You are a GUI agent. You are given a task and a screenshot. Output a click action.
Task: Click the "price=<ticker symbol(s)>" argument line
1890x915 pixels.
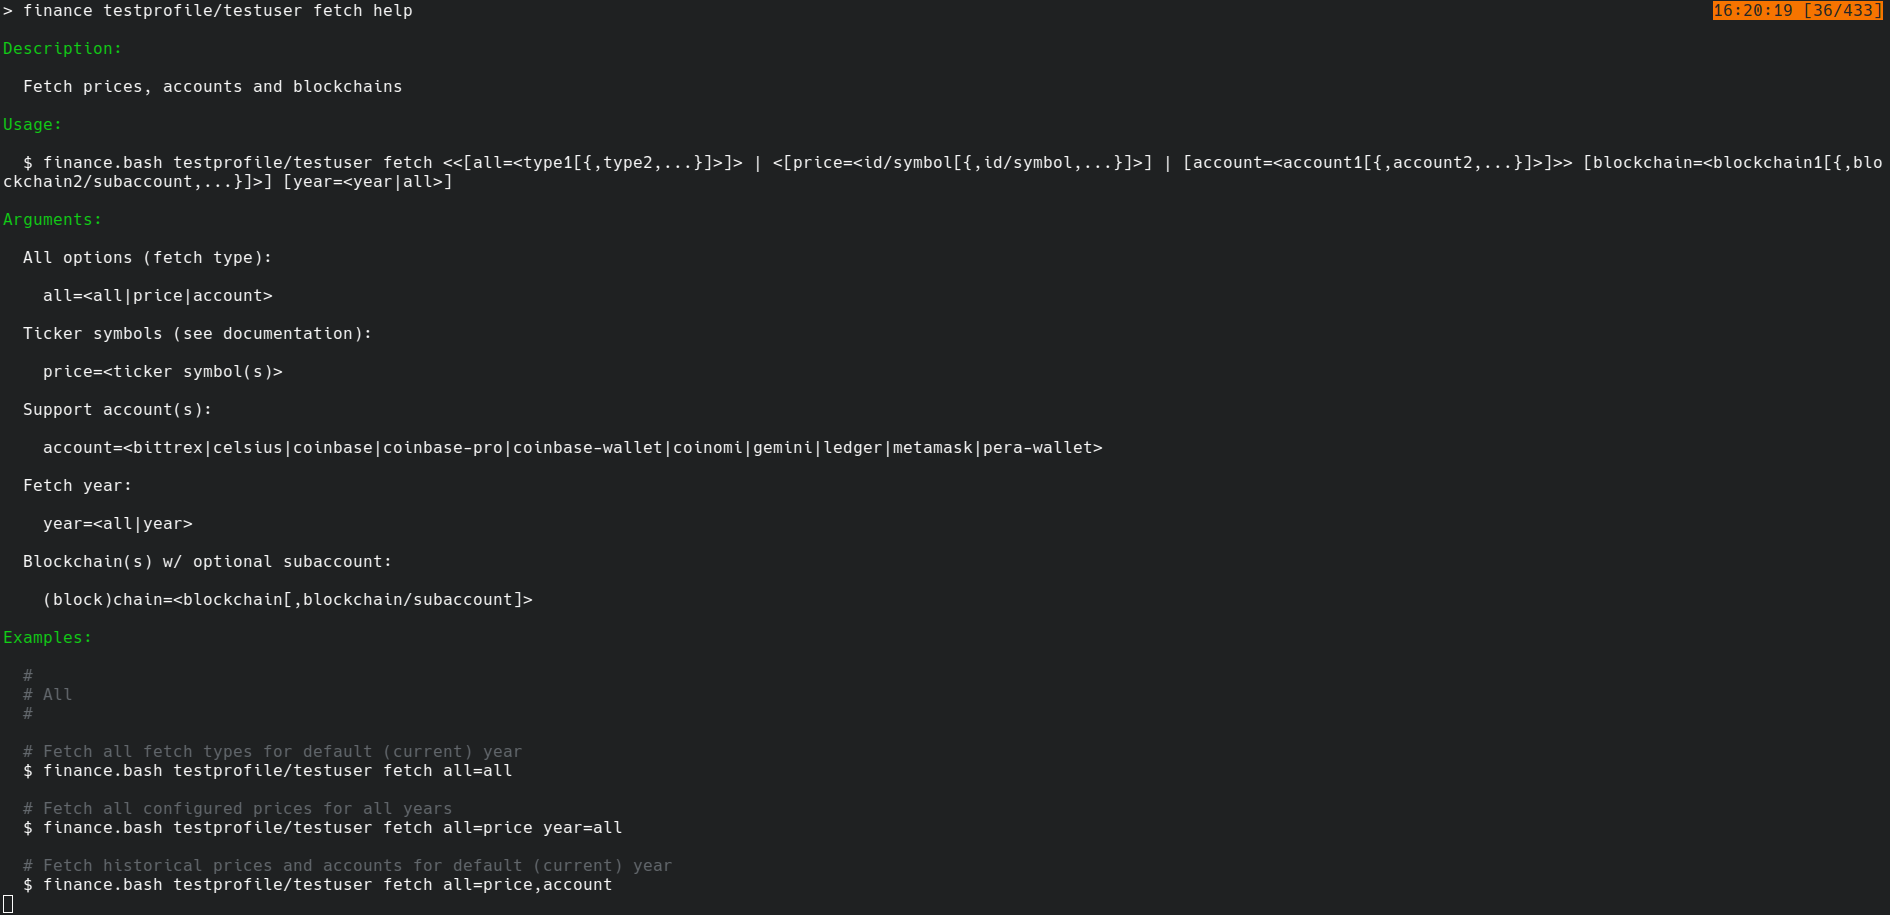click(x=162, y=372)
